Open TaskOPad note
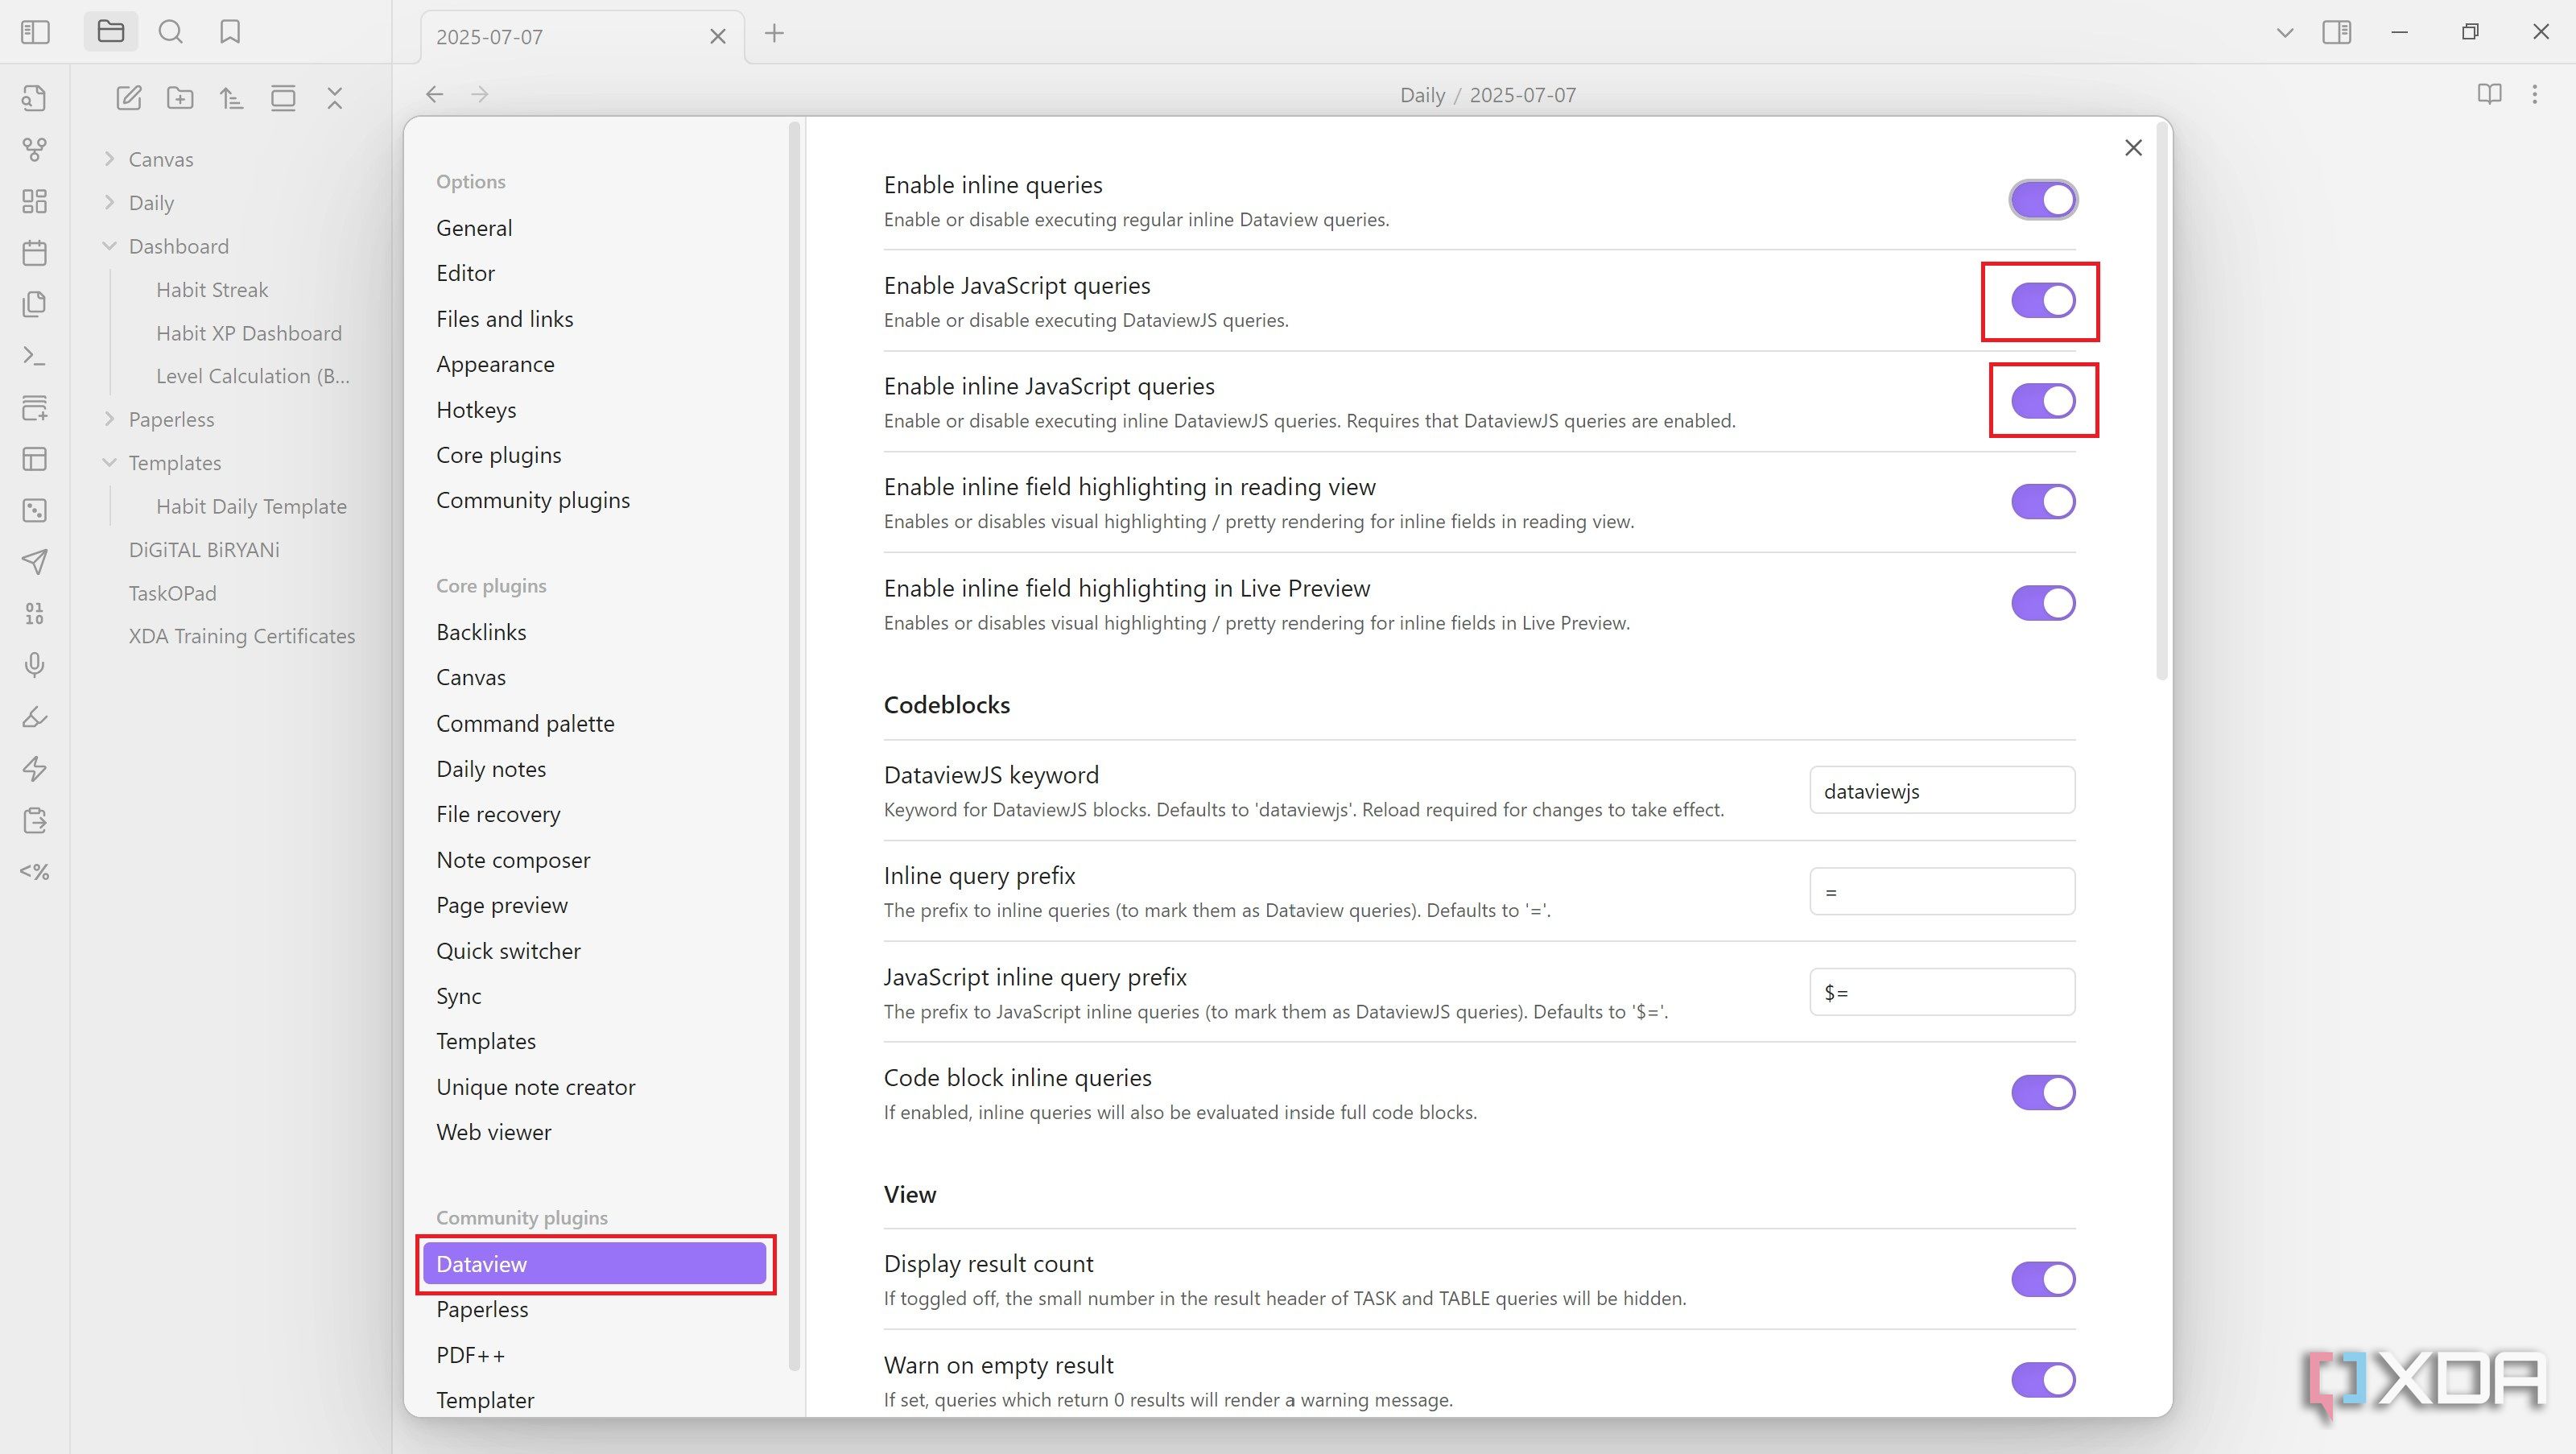This screenshot has width=2576, height=1454. 172,593
